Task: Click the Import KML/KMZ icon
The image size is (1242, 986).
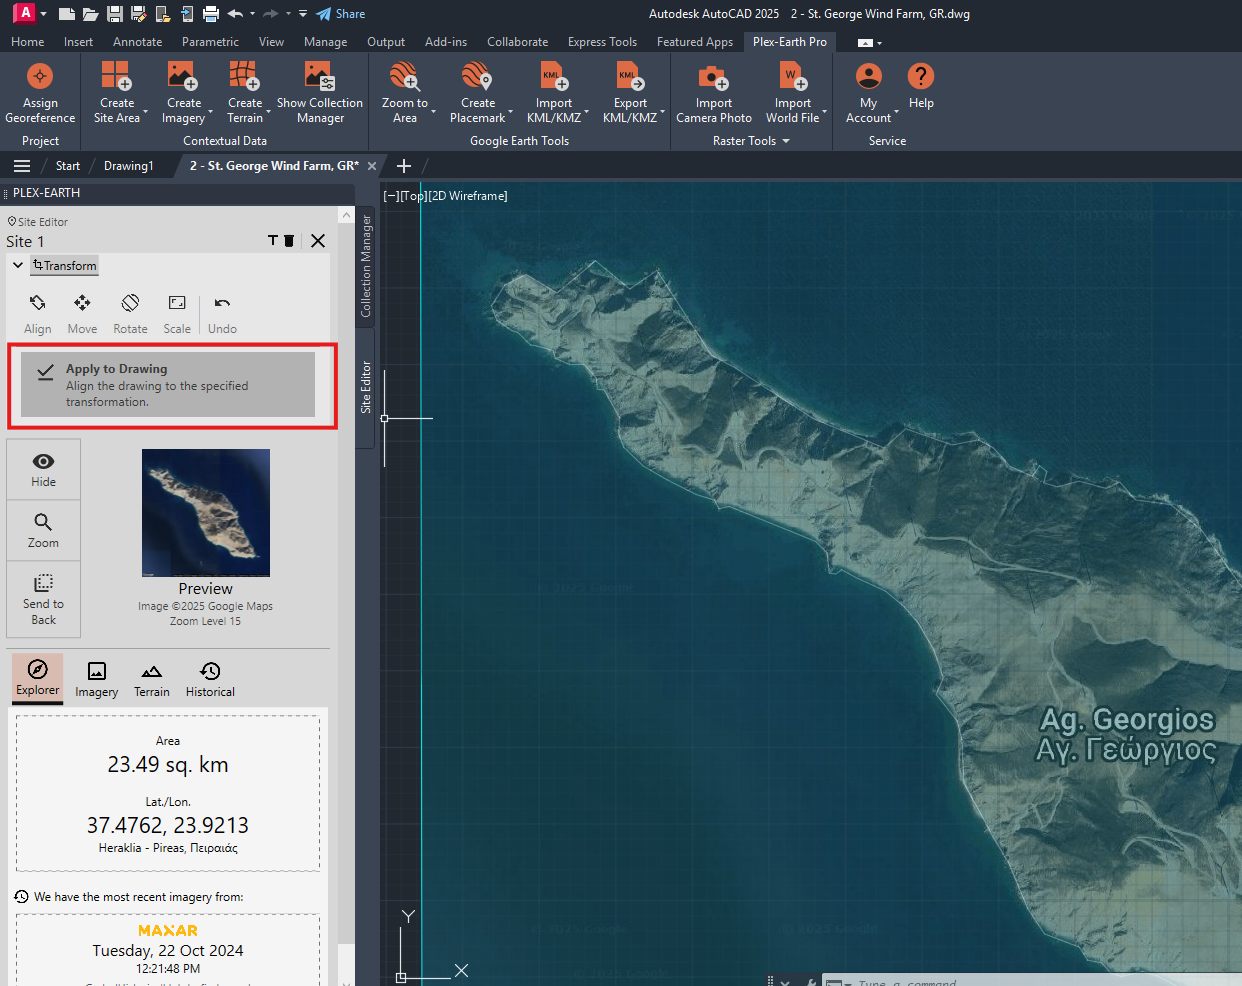Action: point(554,76)
